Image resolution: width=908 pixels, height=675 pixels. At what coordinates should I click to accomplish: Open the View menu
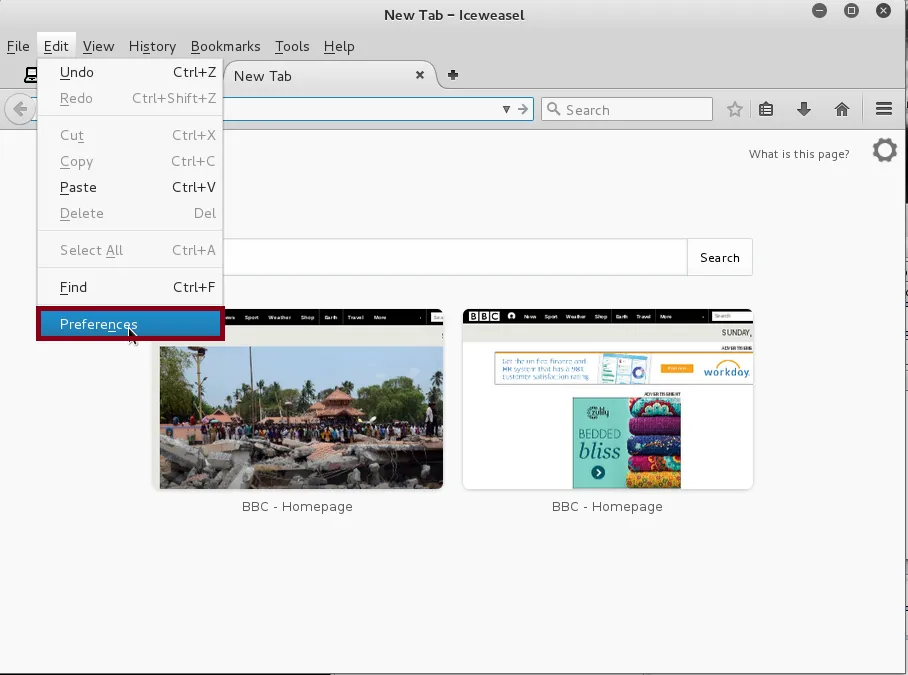(x=98, y=46)
